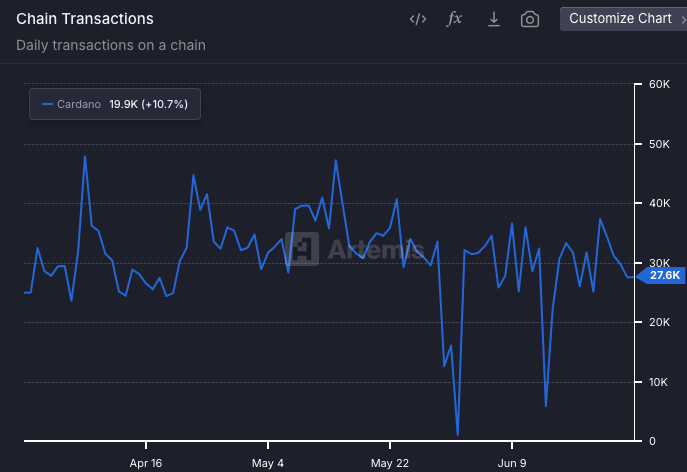Click the 40K y-axis label
The width and height of the screenshot is (687, 472).
click(659, 203)
